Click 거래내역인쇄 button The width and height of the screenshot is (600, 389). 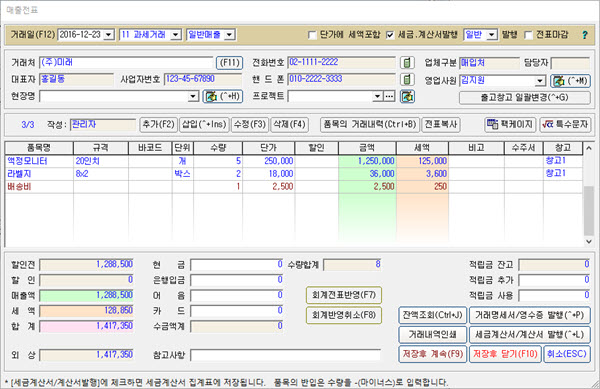tap(432, 335)
